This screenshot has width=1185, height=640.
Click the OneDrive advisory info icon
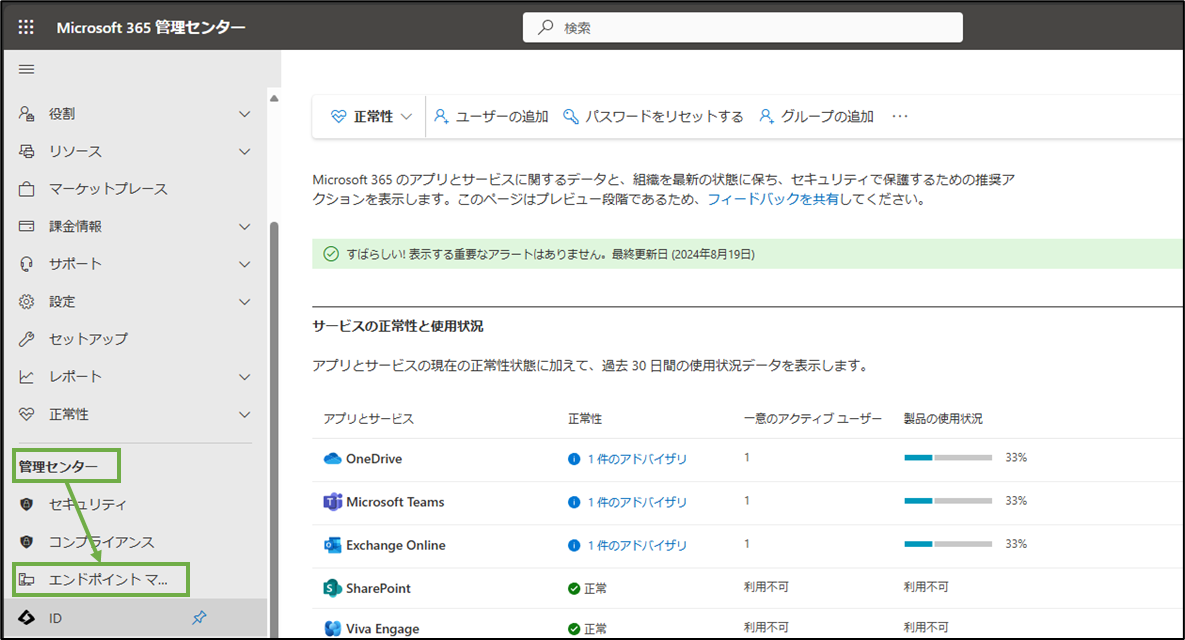pyautogui.click(x=574, y=459)
